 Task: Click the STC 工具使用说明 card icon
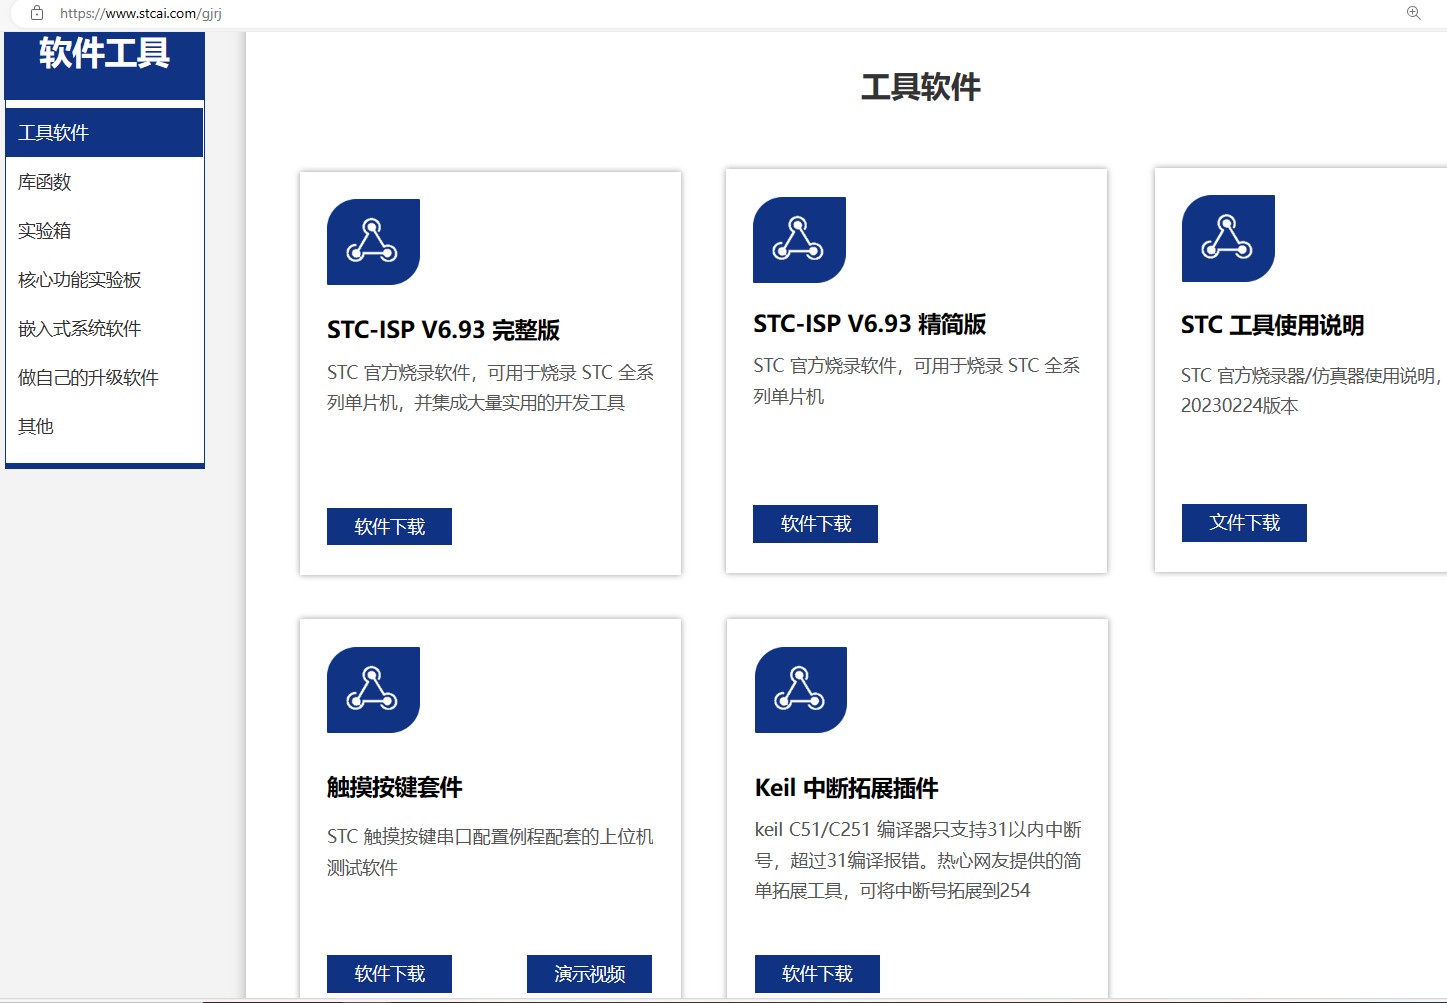[x=1228, y=238]
